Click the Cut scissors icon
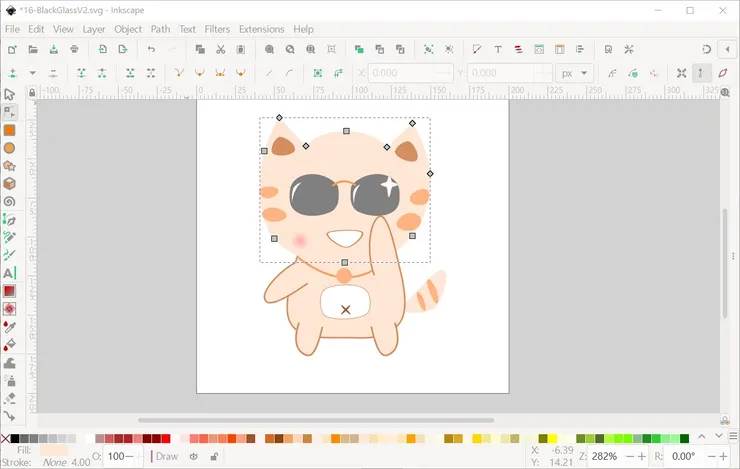The height and width of the screenshot is (469, 740). [221, 49]
